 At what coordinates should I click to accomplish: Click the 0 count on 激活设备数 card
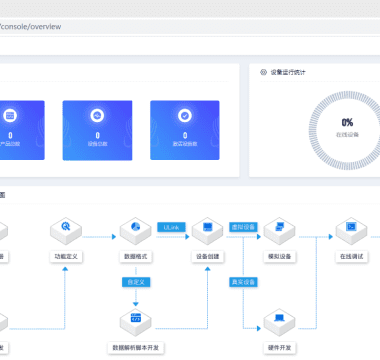[185, 135]
